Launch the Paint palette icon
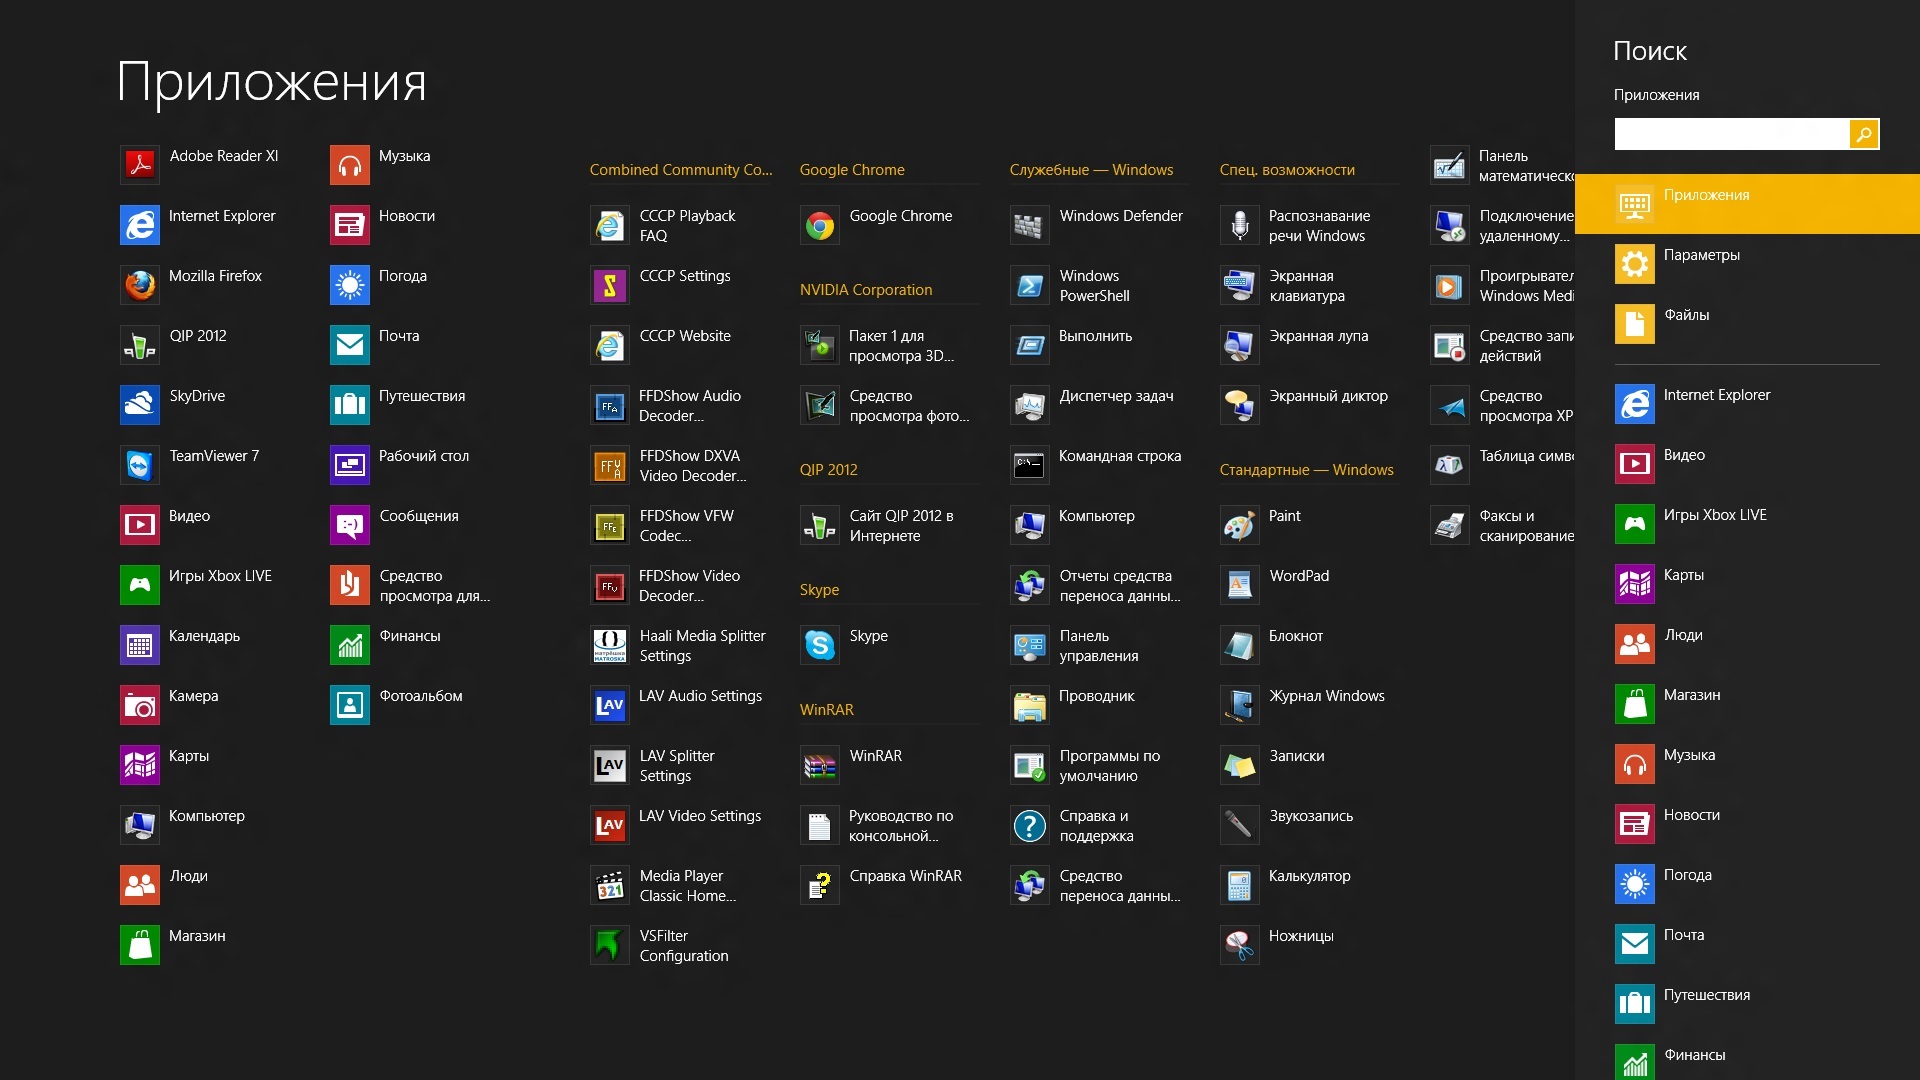1920x1080 pixels. click(x=1240, y=525)
